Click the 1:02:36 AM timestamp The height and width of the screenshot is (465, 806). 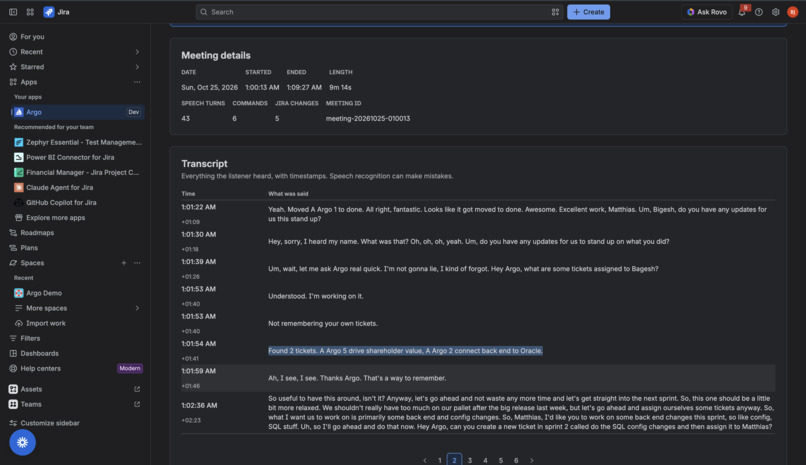click(199, 405)
